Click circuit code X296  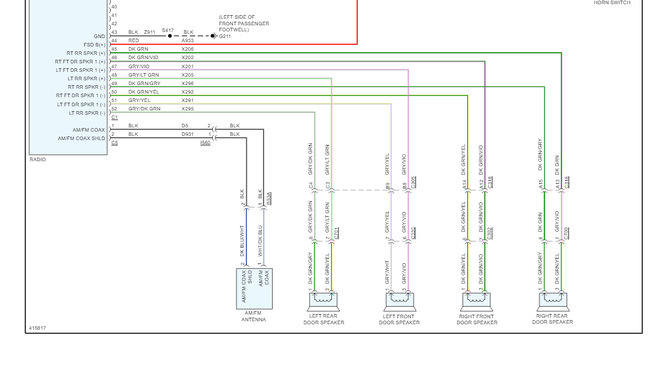point(188,83)
